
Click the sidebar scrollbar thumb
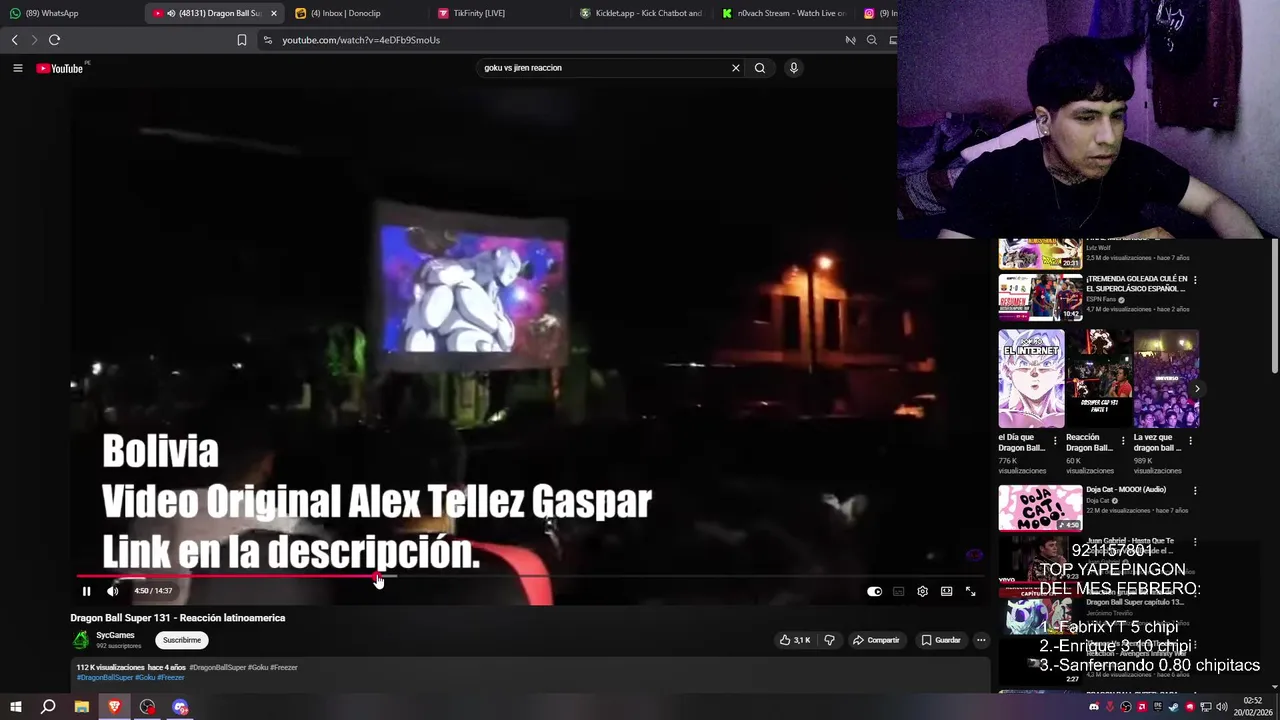(x=1274, y=305)
